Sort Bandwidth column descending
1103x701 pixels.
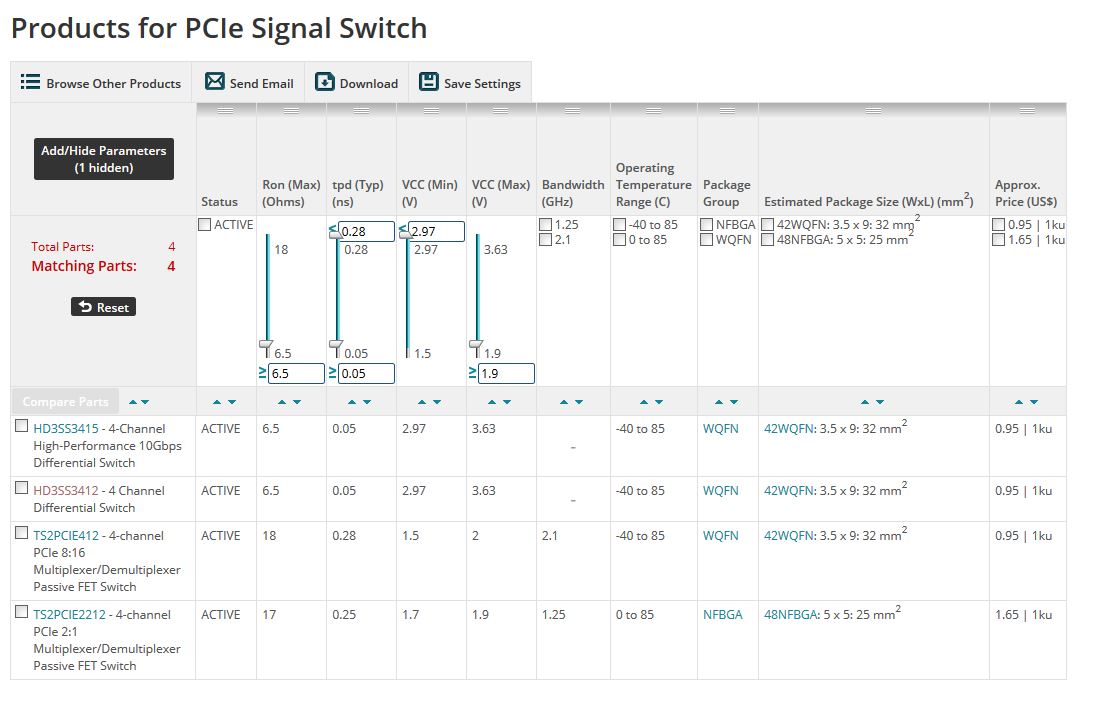click(x=579, y=402)
